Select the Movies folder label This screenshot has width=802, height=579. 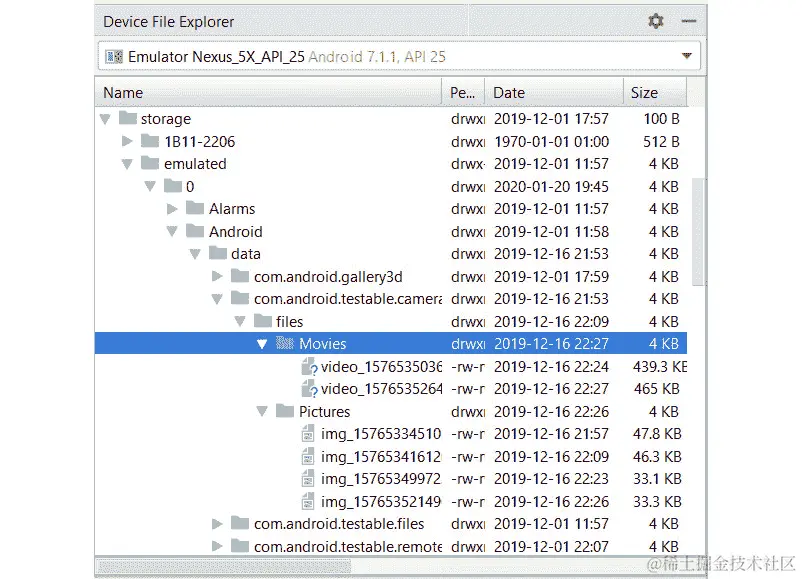323,344
